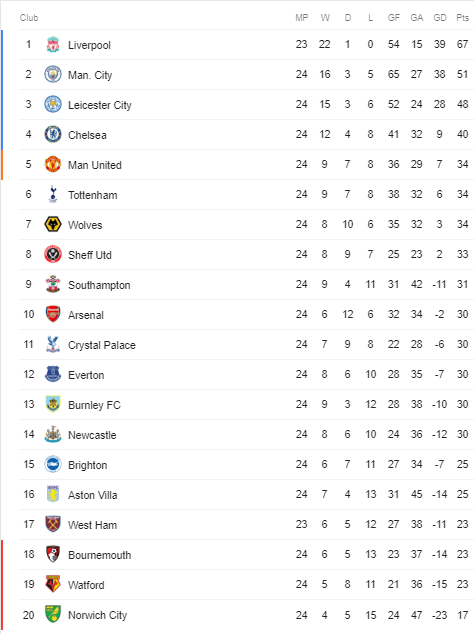Select the Crystal Palace team name

pos(102,345)
